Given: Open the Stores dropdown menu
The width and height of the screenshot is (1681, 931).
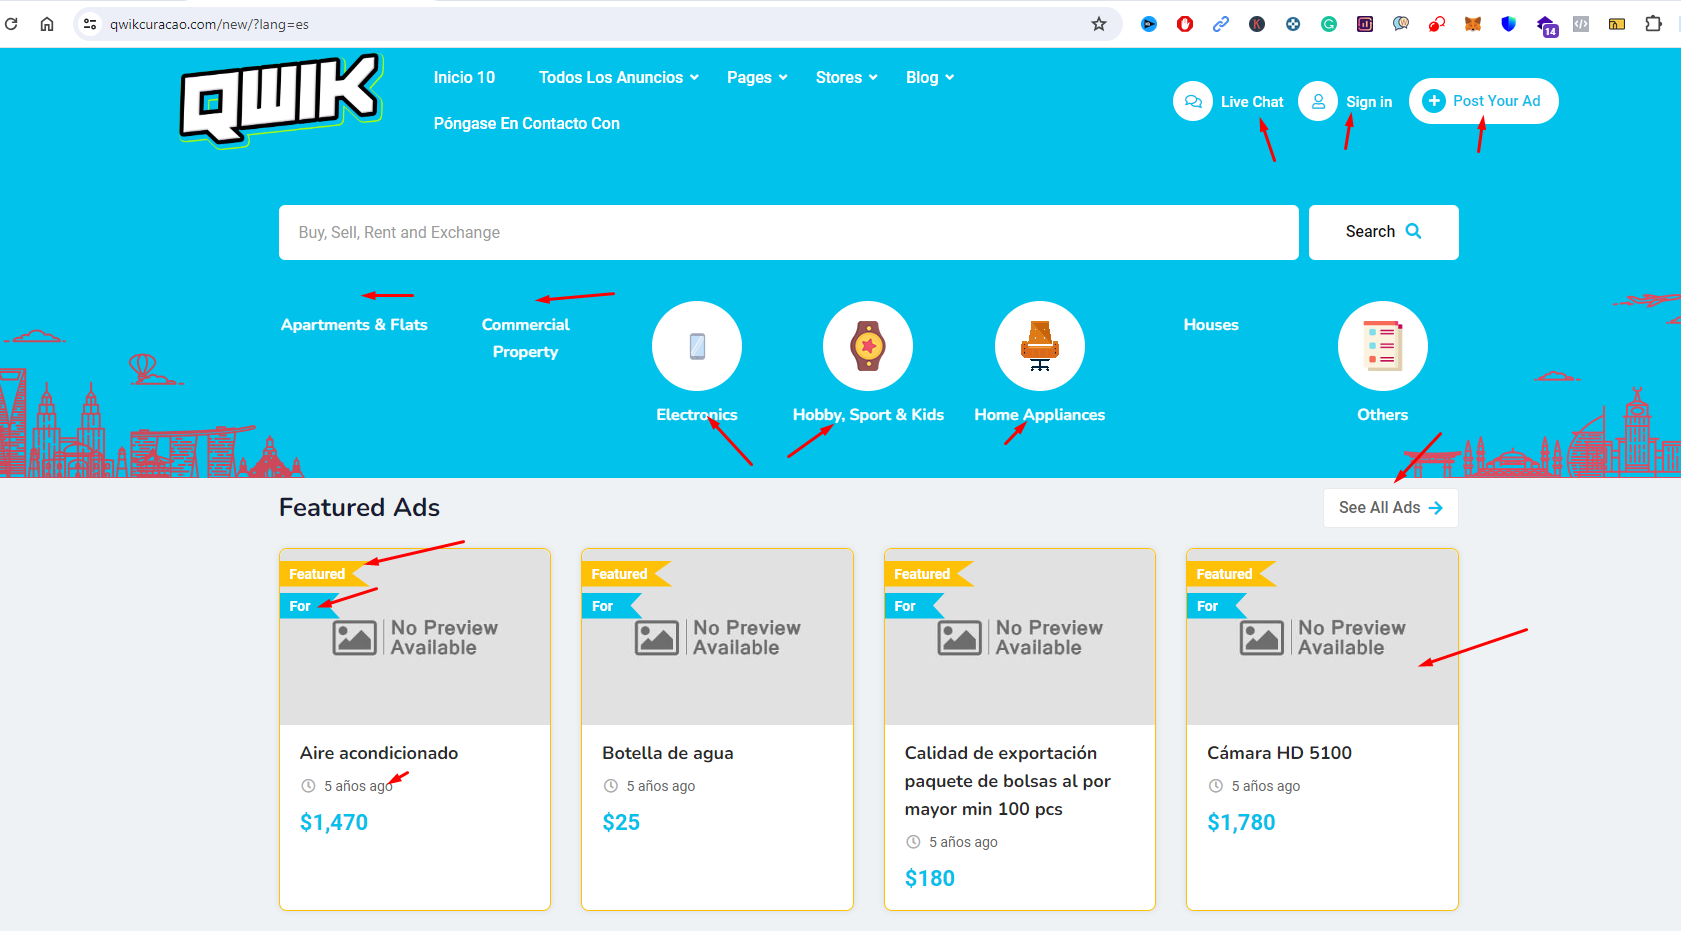Looking at the screenshot, I should 846,77.
